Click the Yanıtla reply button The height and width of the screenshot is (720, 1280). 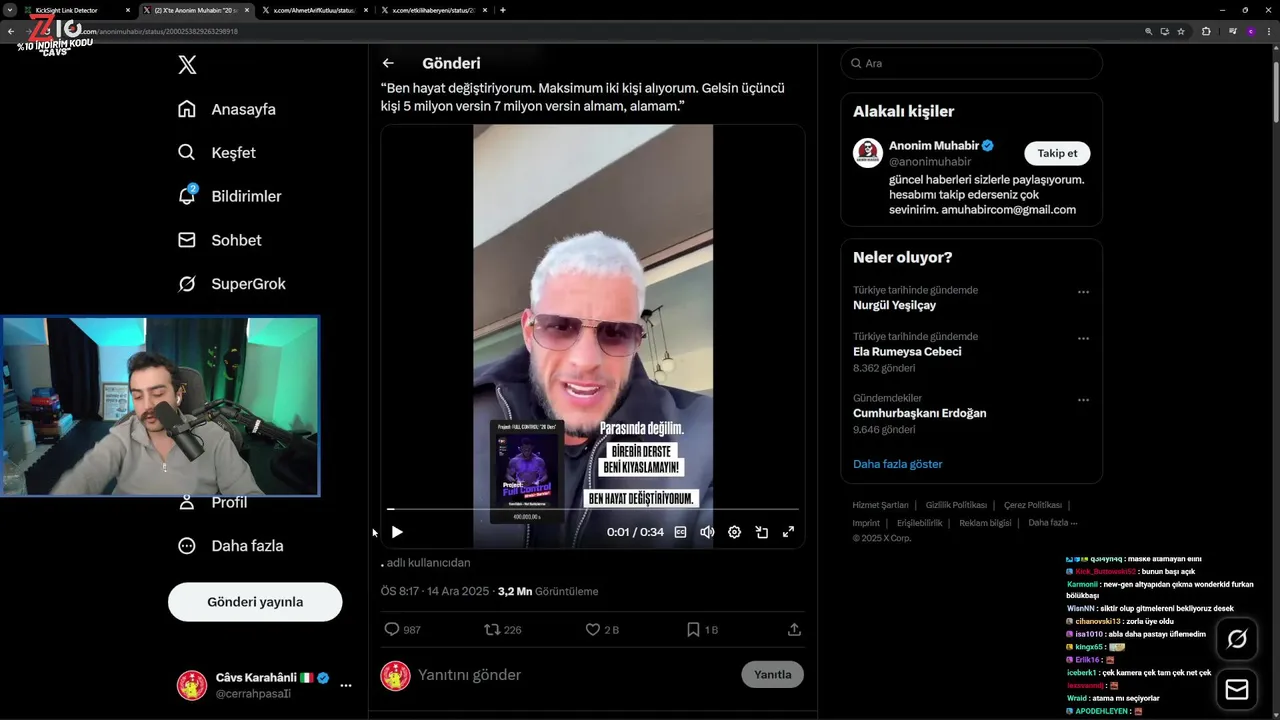tap(772, 674)
